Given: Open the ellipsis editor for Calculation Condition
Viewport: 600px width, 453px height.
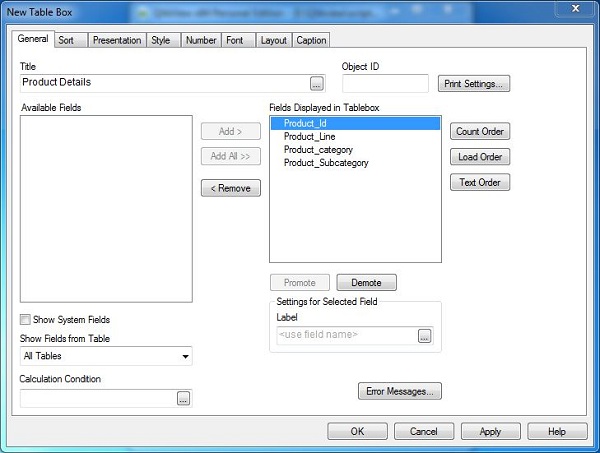Looking at the screenshot, I should (x=184, y=398).
